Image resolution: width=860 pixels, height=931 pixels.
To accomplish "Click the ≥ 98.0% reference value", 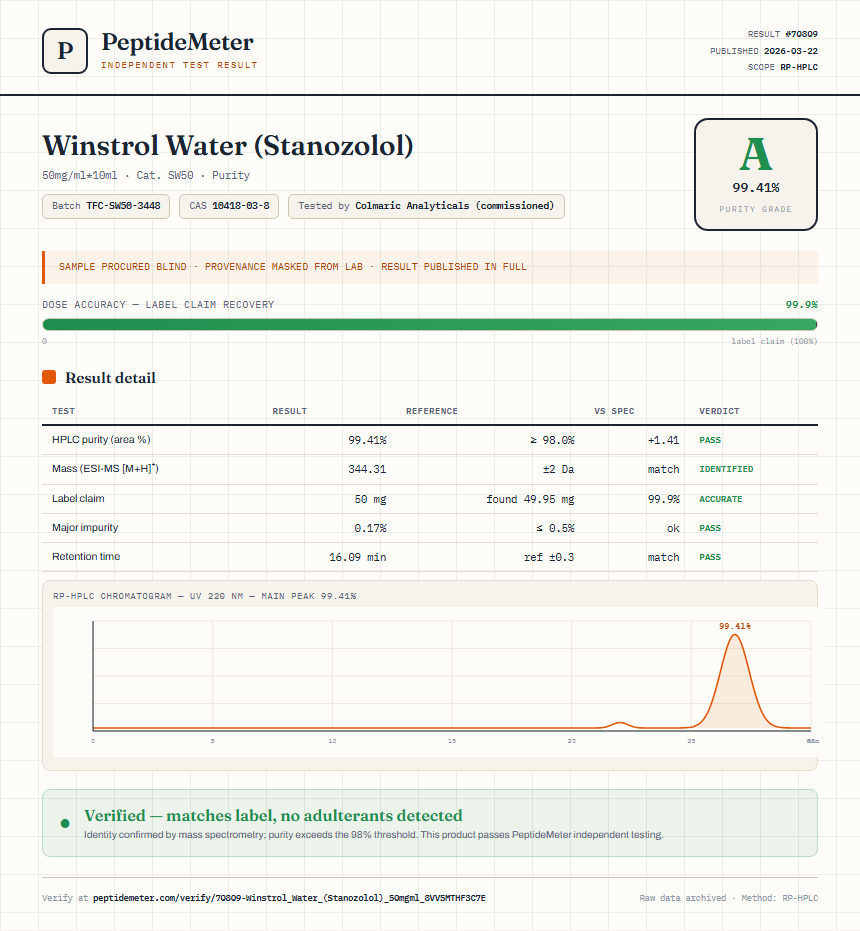I will click(x=552, y=440).
